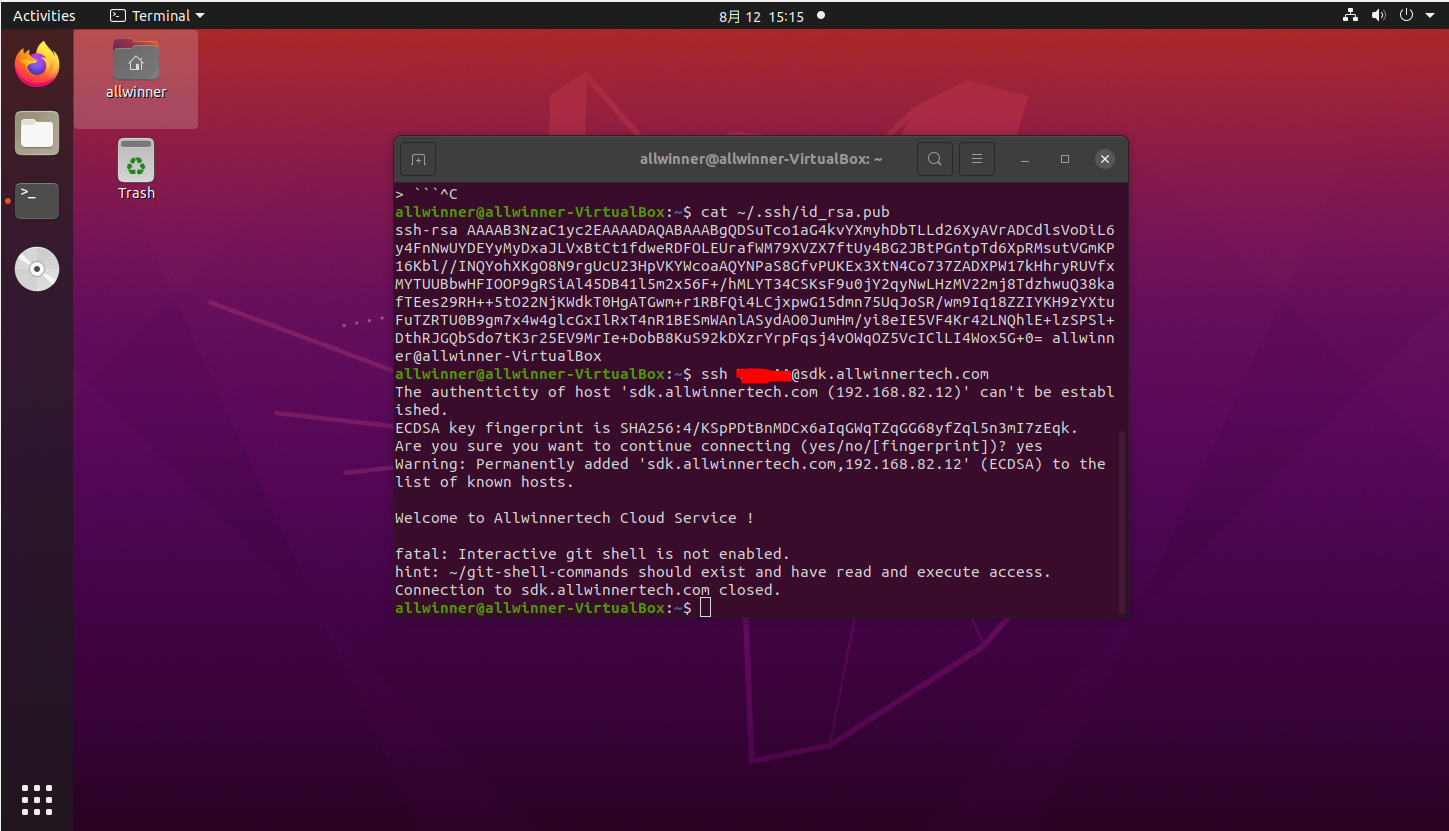Select the Terminal icon in dock
Screen dimensions: 1449x831
tap(37, 201)
